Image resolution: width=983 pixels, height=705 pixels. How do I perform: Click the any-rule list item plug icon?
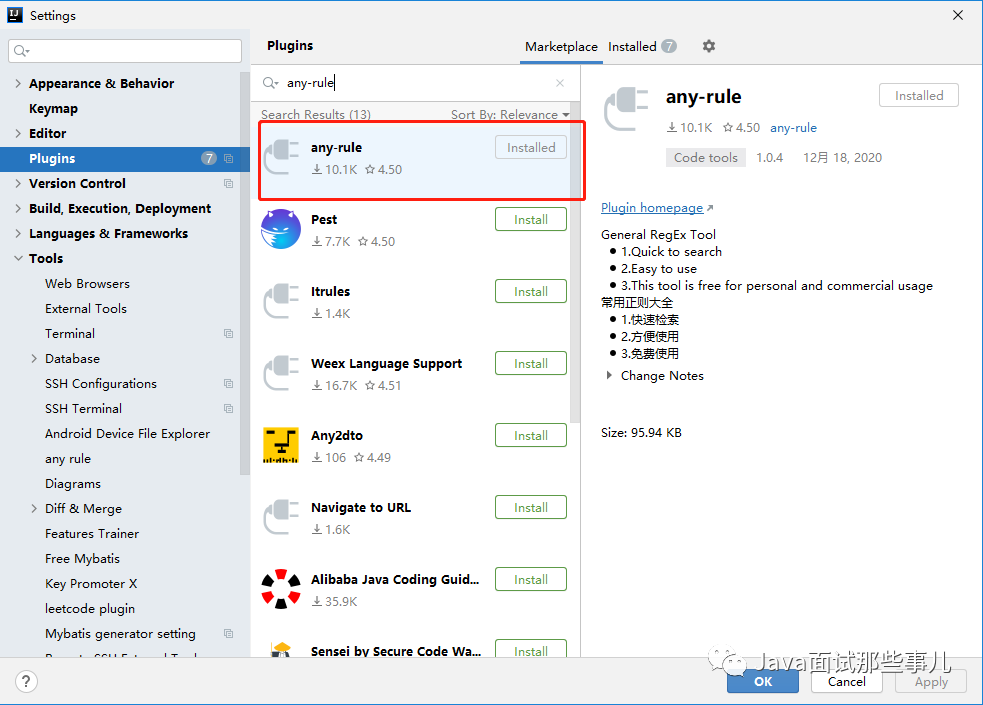coord(281,157)
